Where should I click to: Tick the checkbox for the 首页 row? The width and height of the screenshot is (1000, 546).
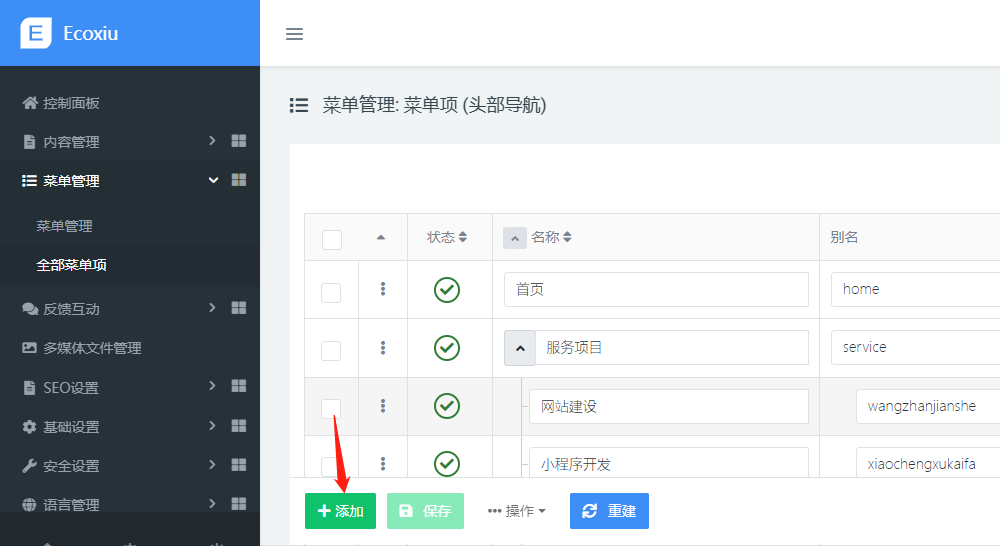tap(331, 292)
